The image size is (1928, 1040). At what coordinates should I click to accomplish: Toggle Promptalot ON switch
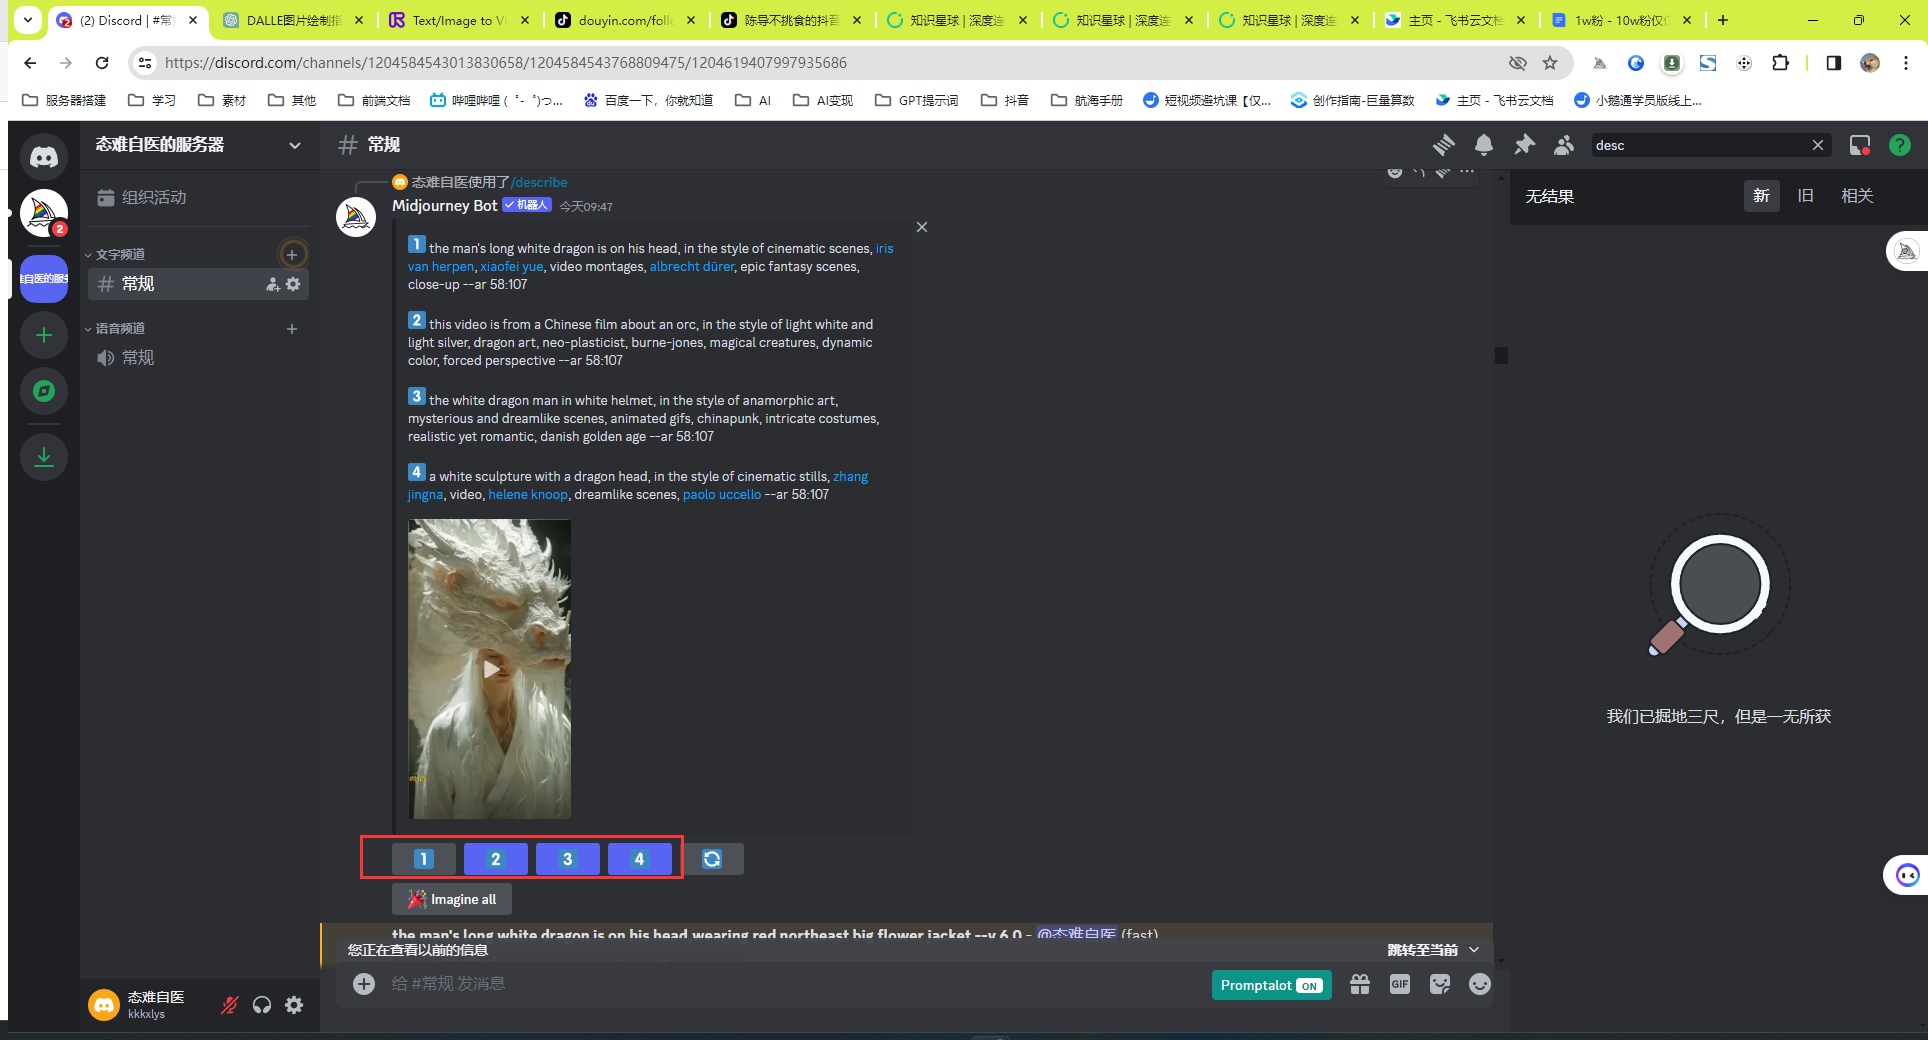pyautogui.click(x=1271, y=985)
